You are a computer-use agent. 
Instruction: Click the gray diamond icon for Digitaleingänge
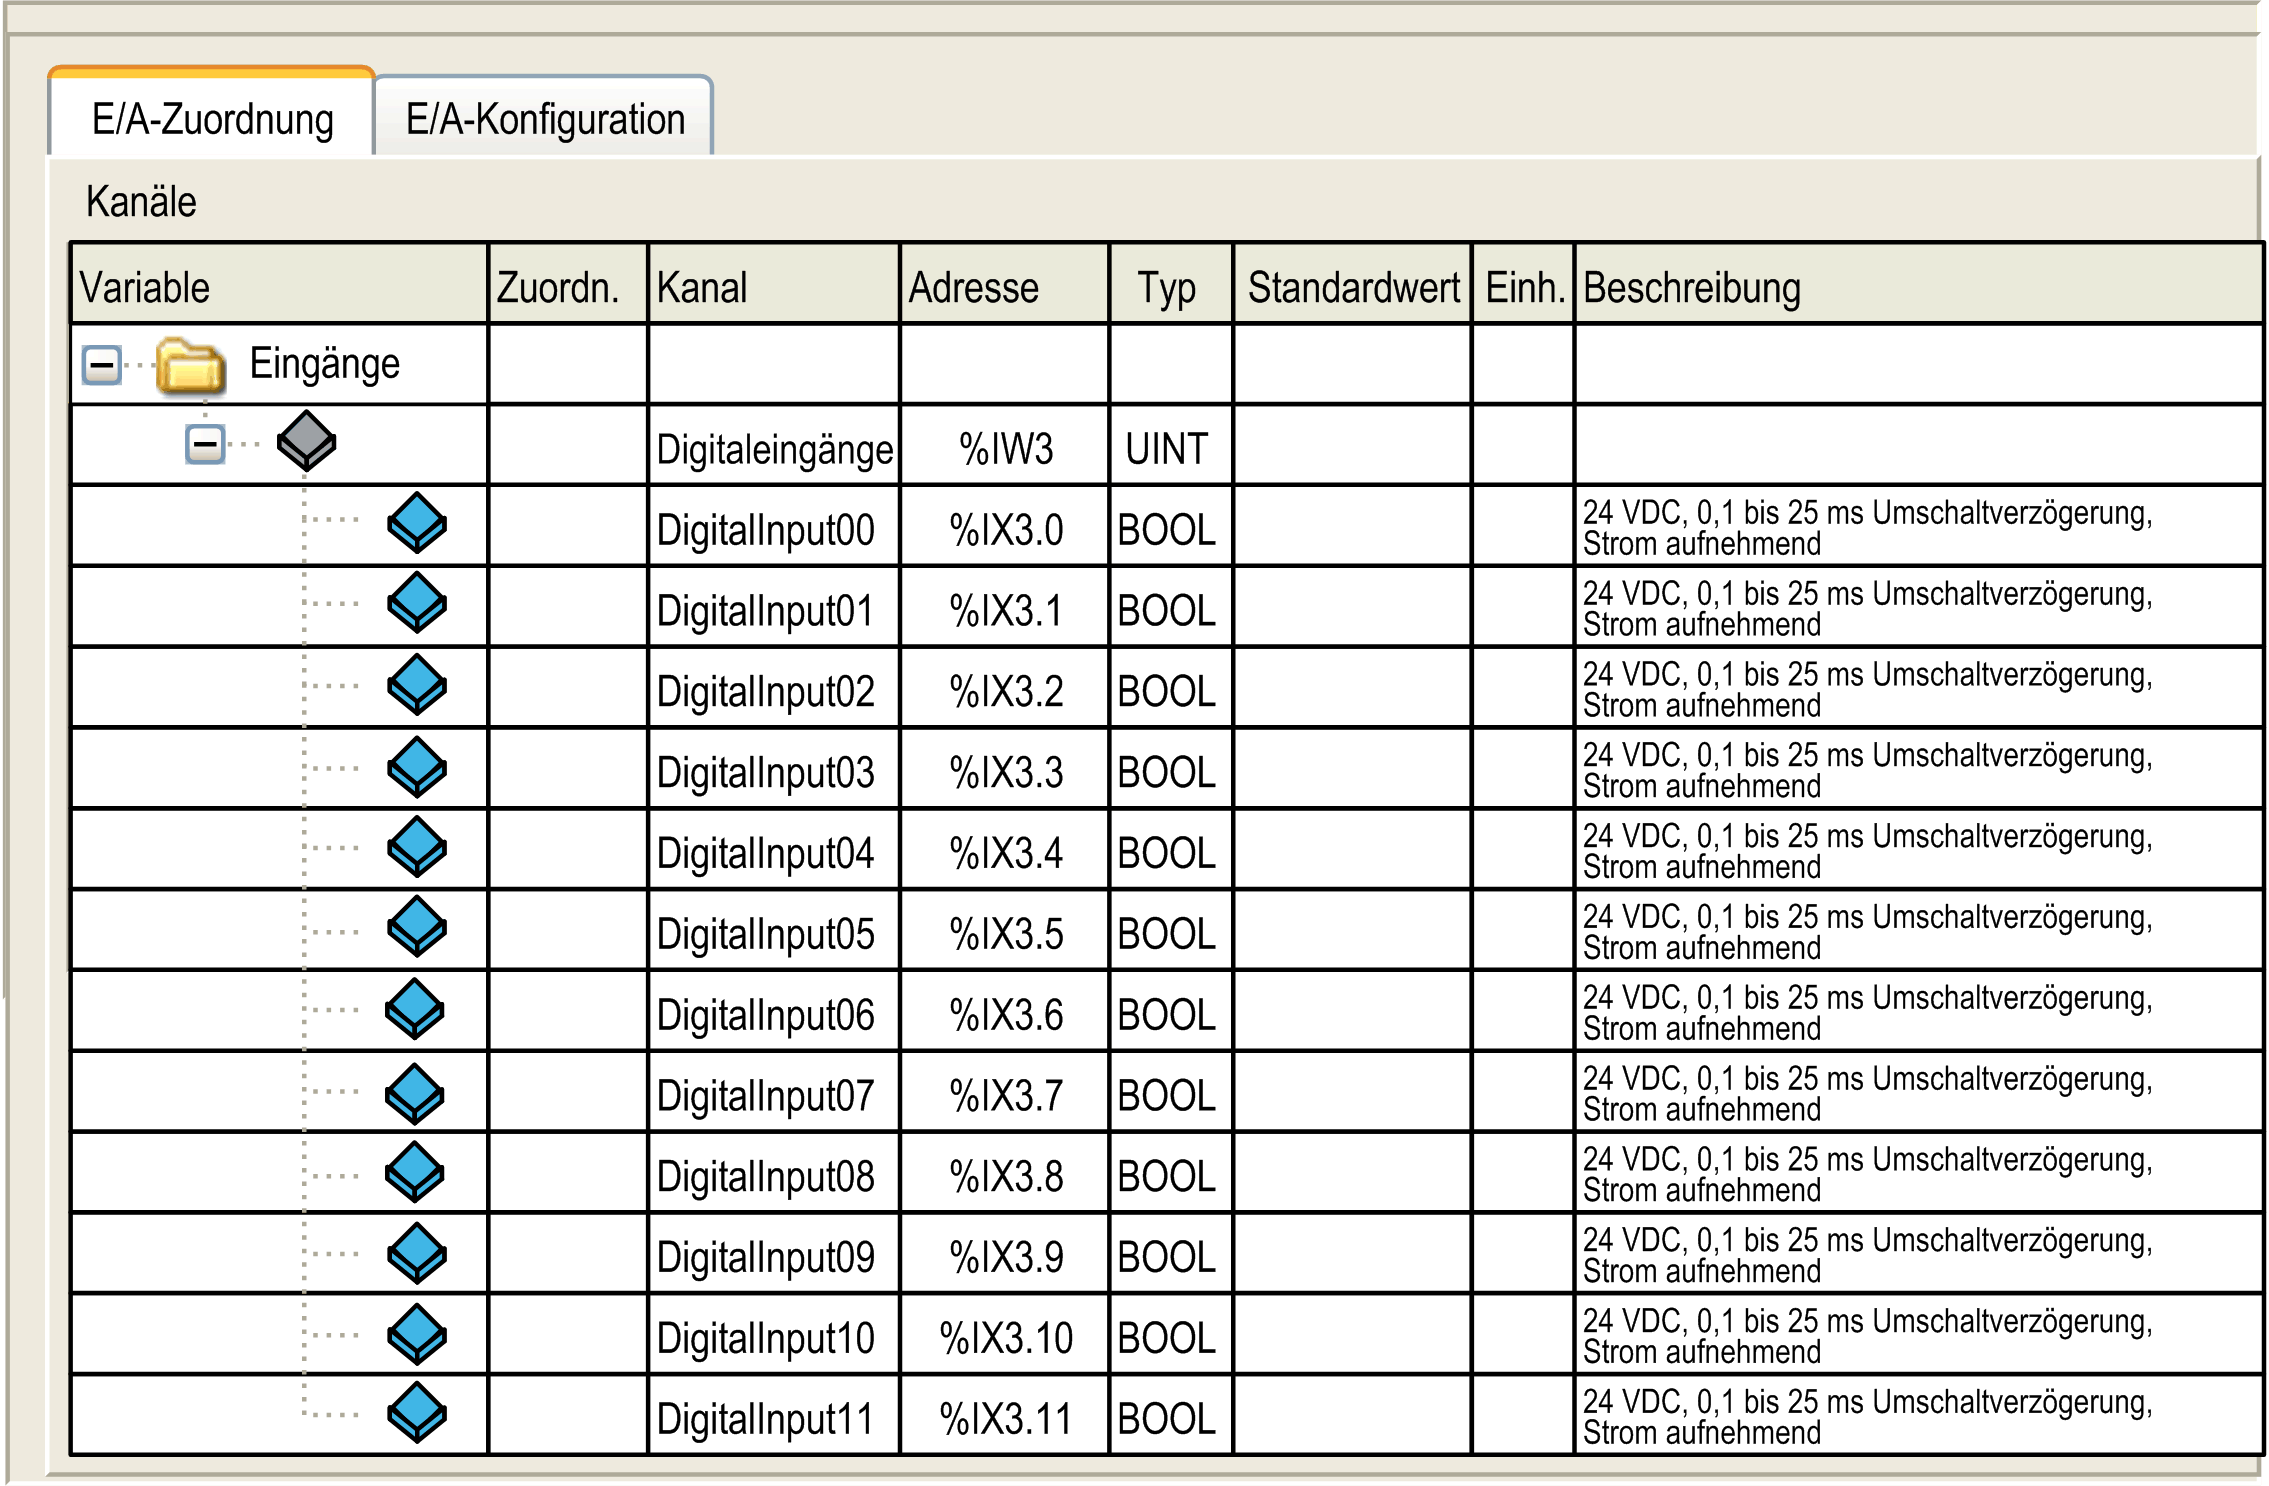coord(306,441)
